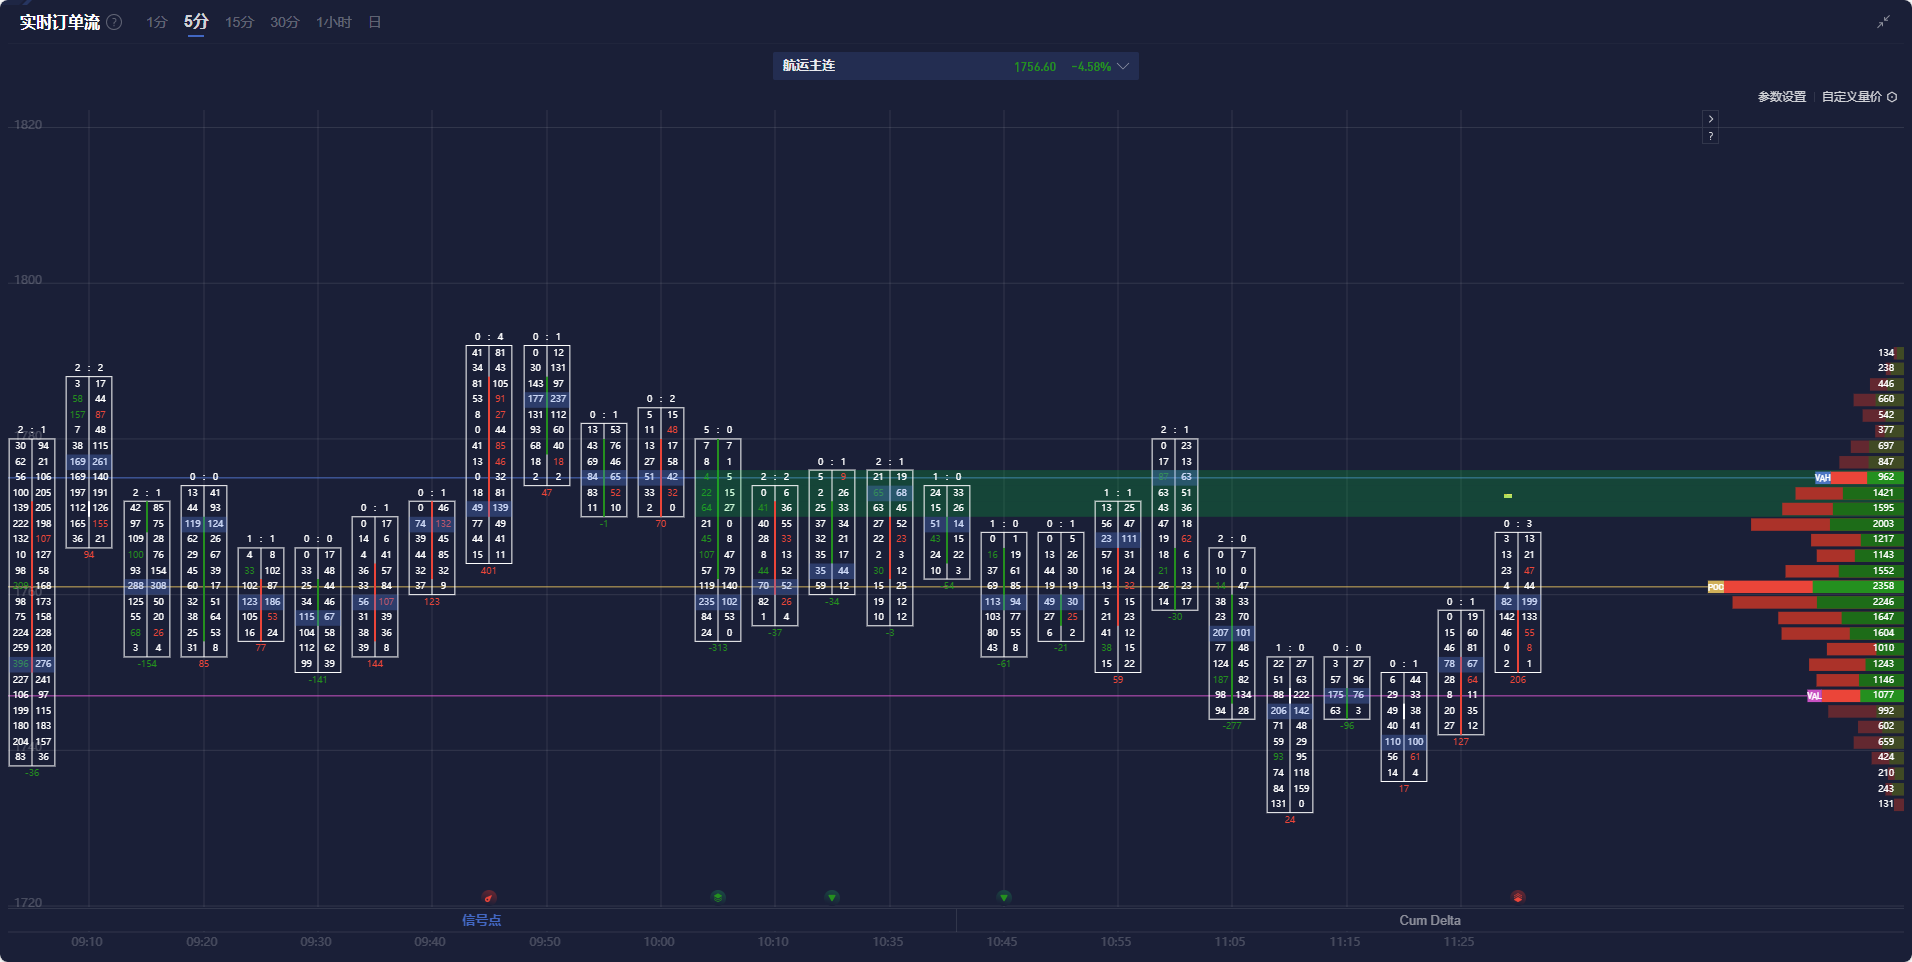
Task: Open 参数设置 parameter settings
Action: pos(1781,97)
